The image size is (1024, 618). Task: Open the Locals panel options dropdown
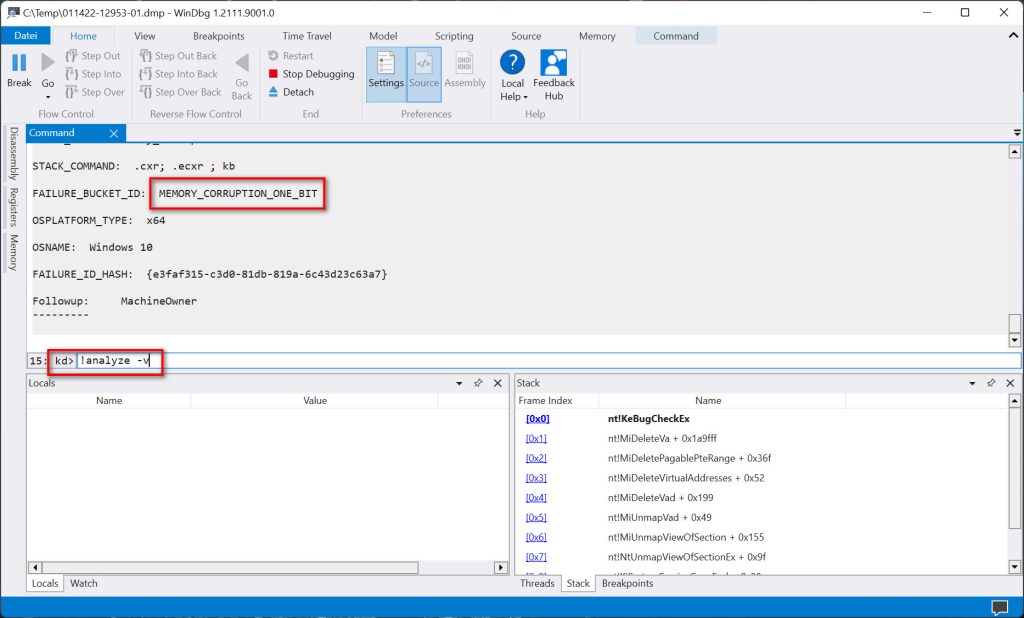click(459, 382)
